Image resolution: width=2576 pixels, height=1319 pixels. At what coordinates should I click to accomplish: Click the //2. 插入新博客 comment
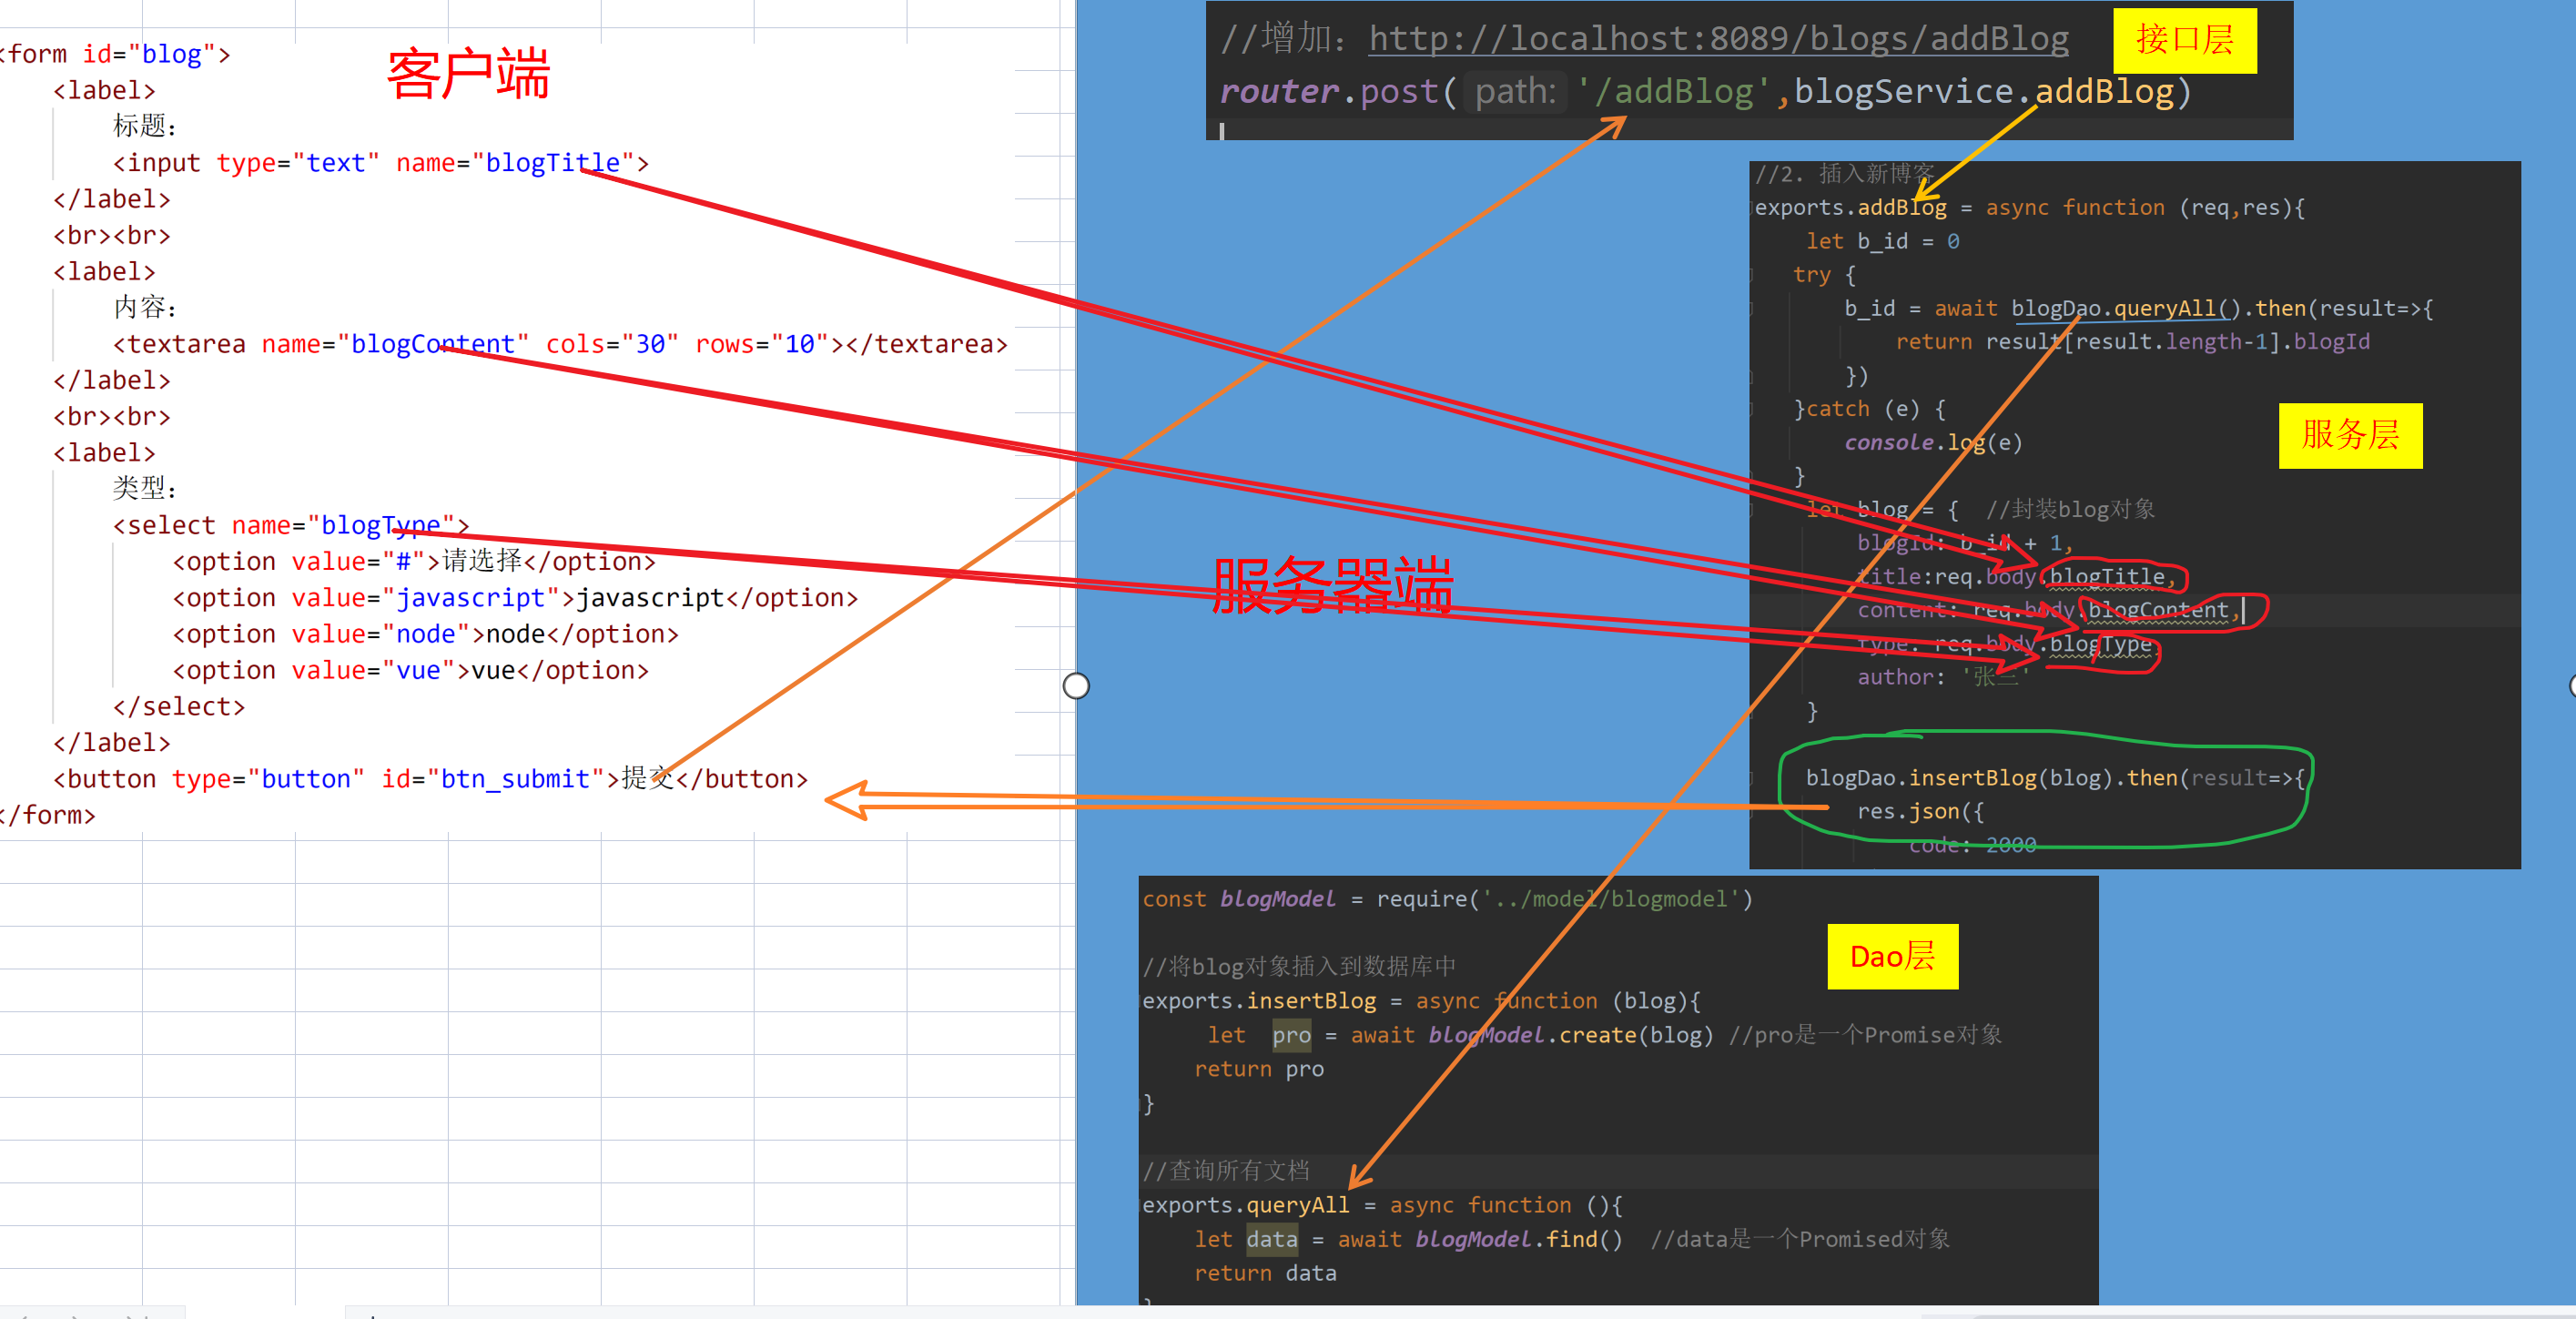click(x=1845, y=174)
